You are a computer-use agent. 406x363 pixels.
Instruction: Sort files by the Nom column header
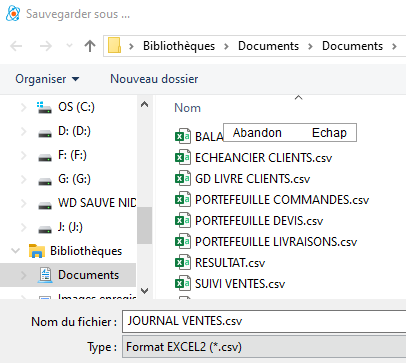pyautogui.click(x=188, y=108)
